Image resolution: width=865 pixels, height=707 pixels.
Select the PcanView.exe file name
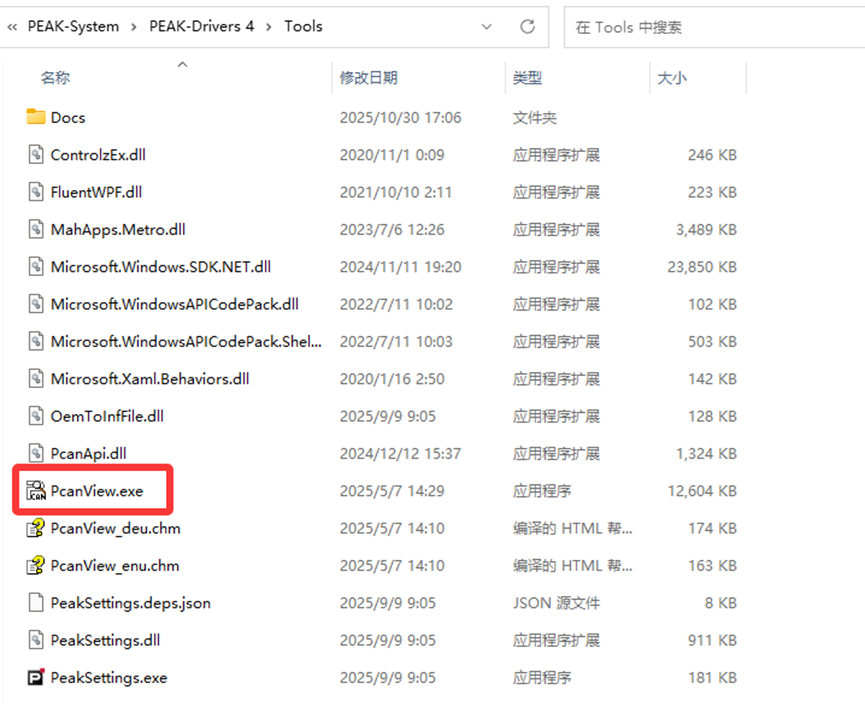pos(97,491)
